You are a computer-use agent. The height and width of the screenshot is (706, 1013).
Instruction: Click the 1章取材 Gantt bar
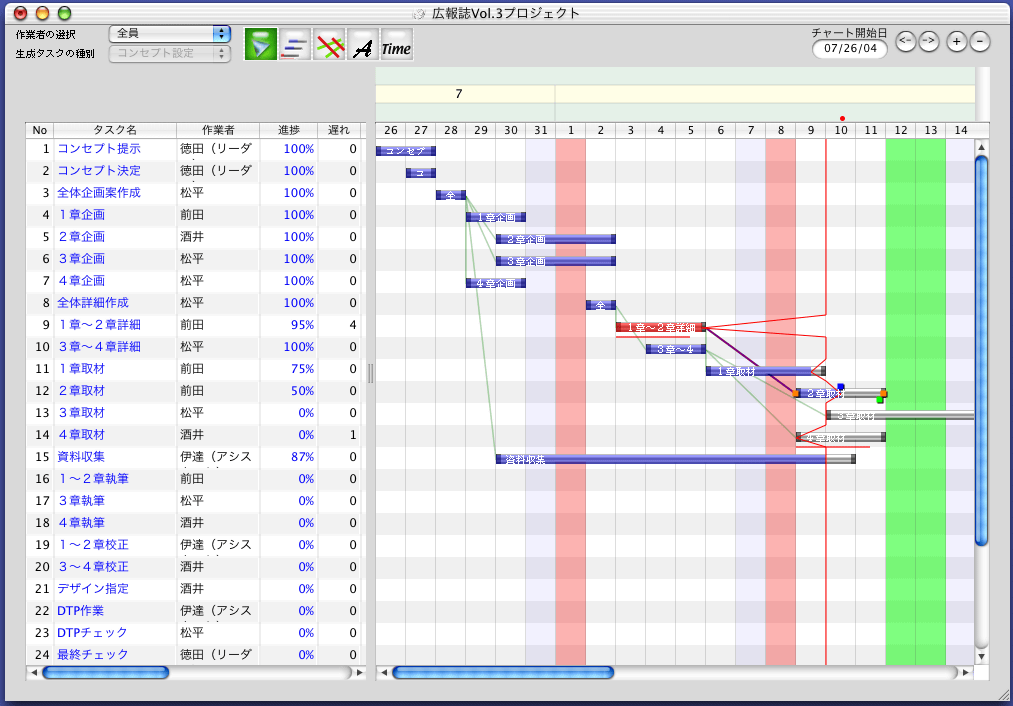[x=766, y=371]
